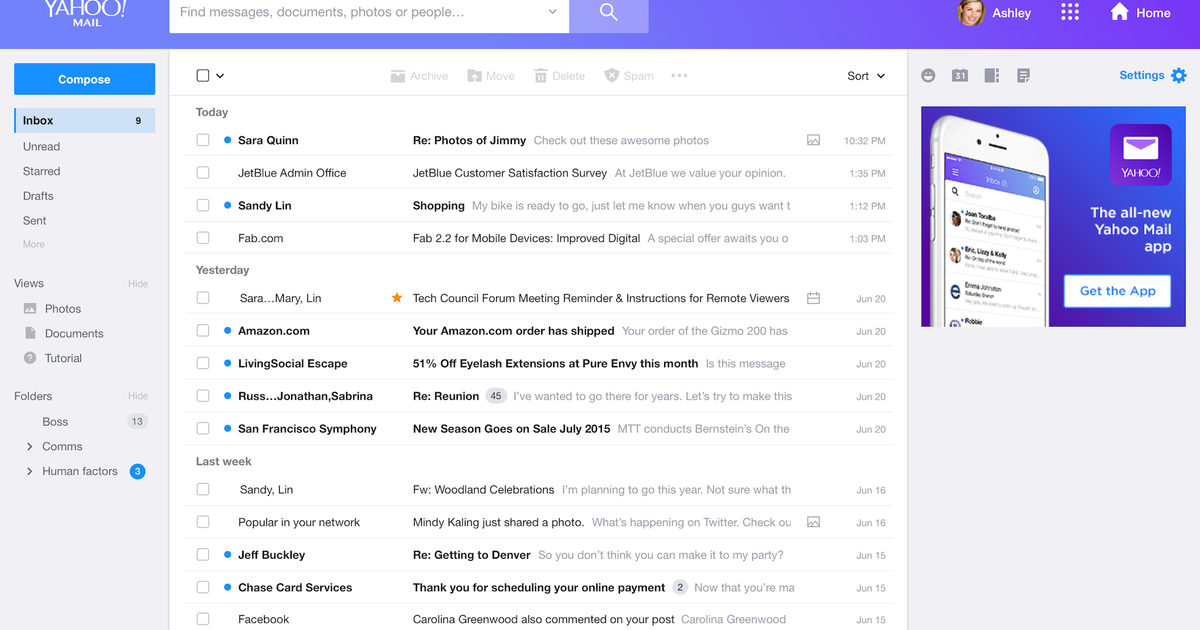
Task: Click the Photos view icon
Action: click(x=30, y=309)
